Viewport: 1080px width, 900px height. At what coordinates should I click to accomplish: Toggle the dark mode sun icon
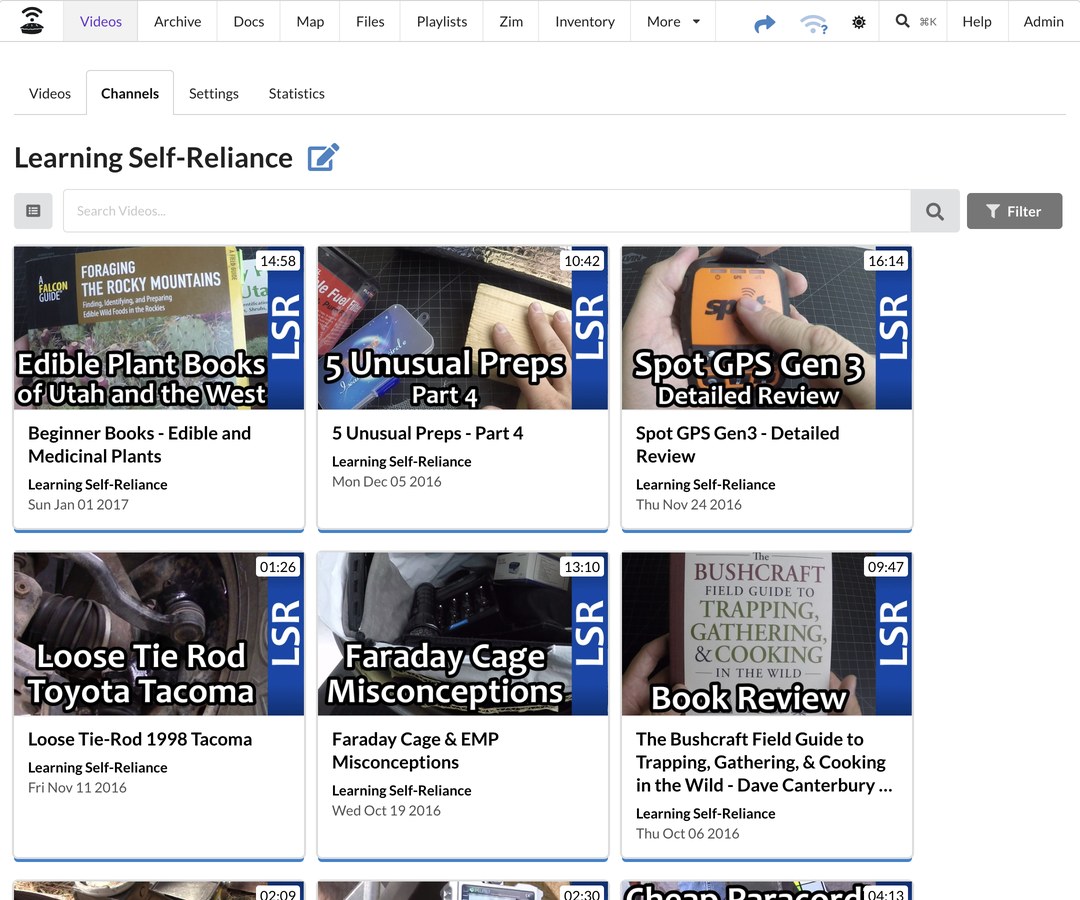pyautogui.click(x=858, y=22)
